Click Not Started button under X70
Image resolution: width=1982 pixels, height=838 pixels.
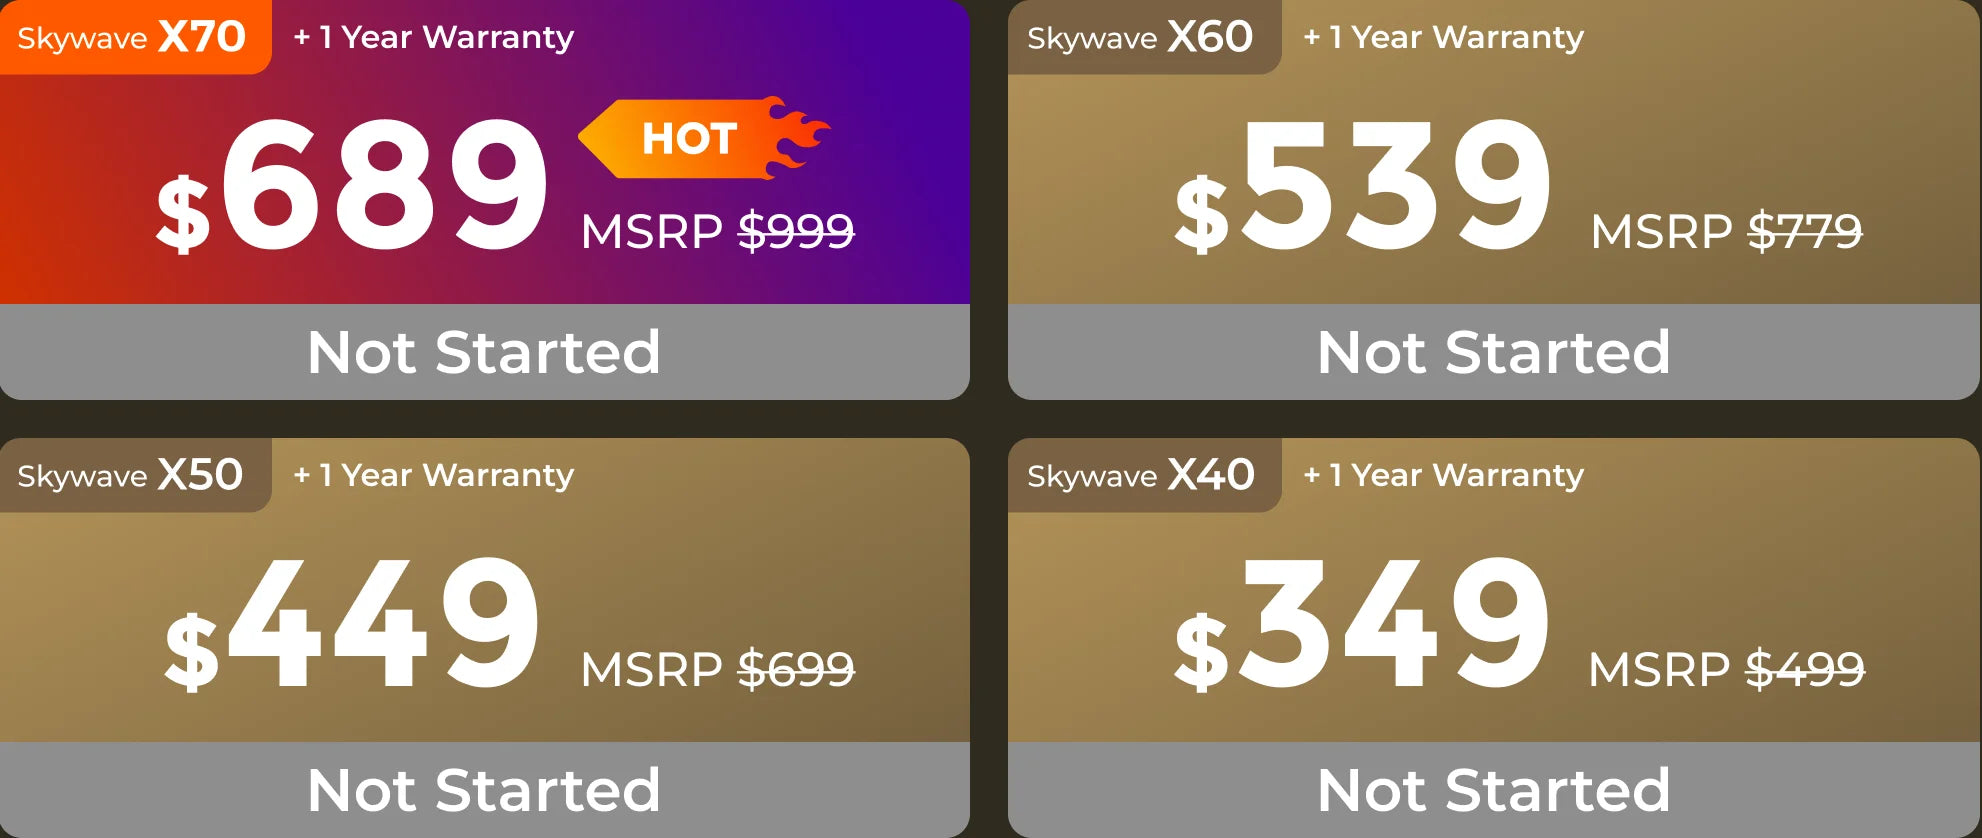click(484, 352)
